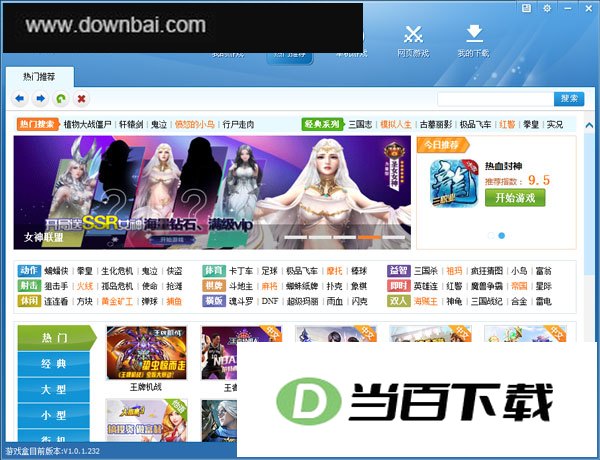Open 蜘蛛纸牌 card game link

302,286
